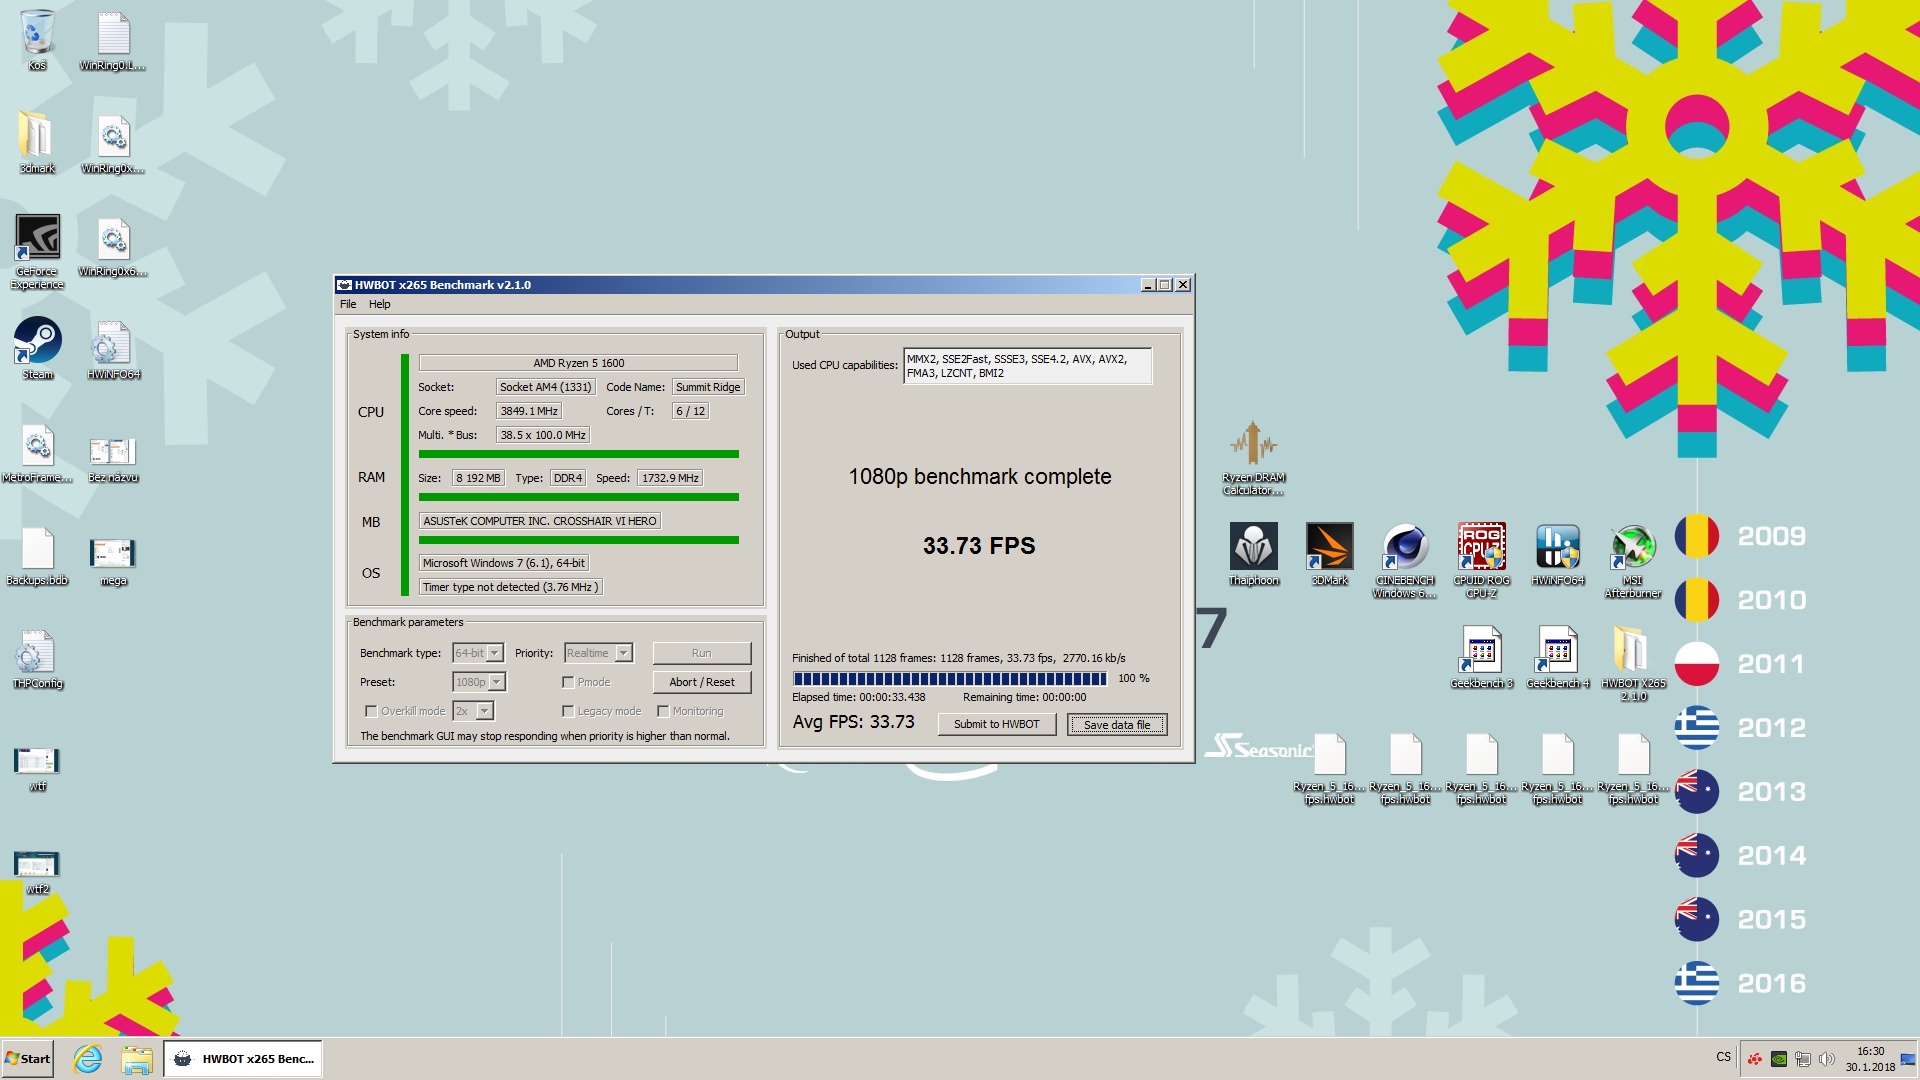The width and height of the screenshot is (1920, 1080).
Task: Click the Abort / Reset button
Action: (x=702, y=682)
